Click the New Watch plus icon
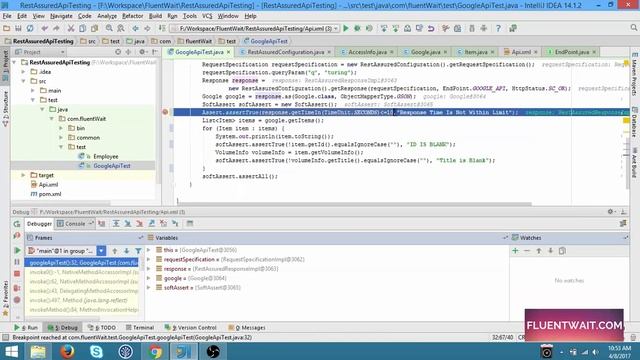640x360 pixels. (x=515, y=251)
